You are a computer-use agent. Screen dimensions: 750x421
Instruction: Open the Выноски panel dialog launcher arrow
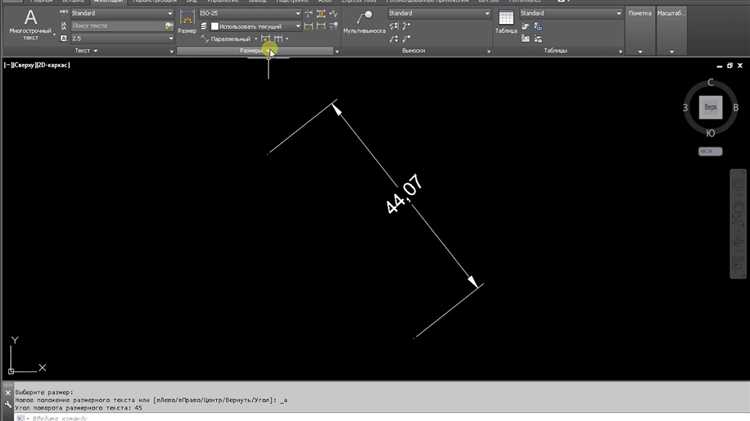click(x=488, y=51)
